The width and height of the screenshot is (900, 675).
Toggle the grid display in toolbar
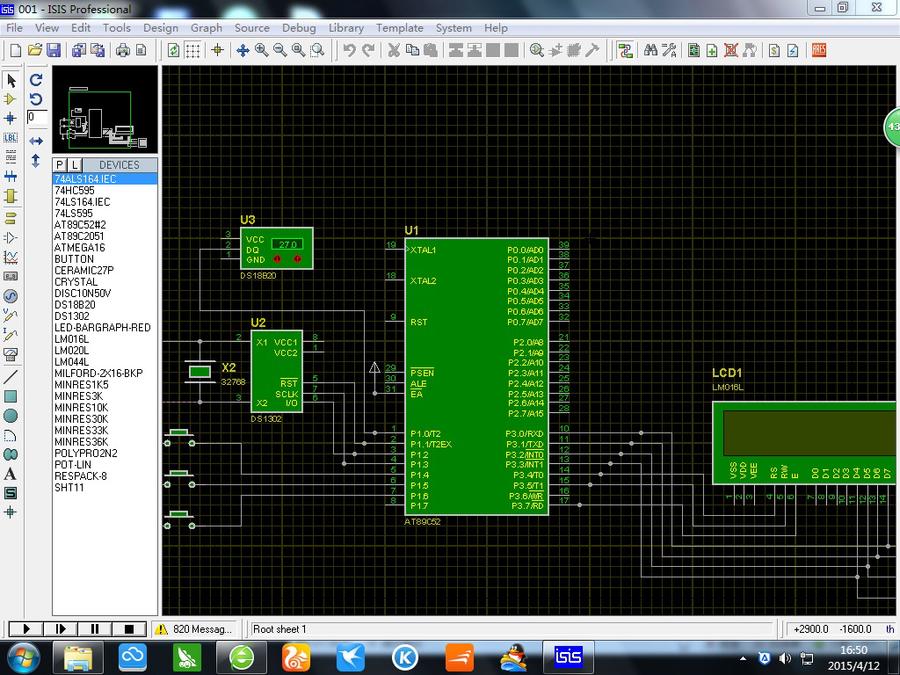point(193,50)
